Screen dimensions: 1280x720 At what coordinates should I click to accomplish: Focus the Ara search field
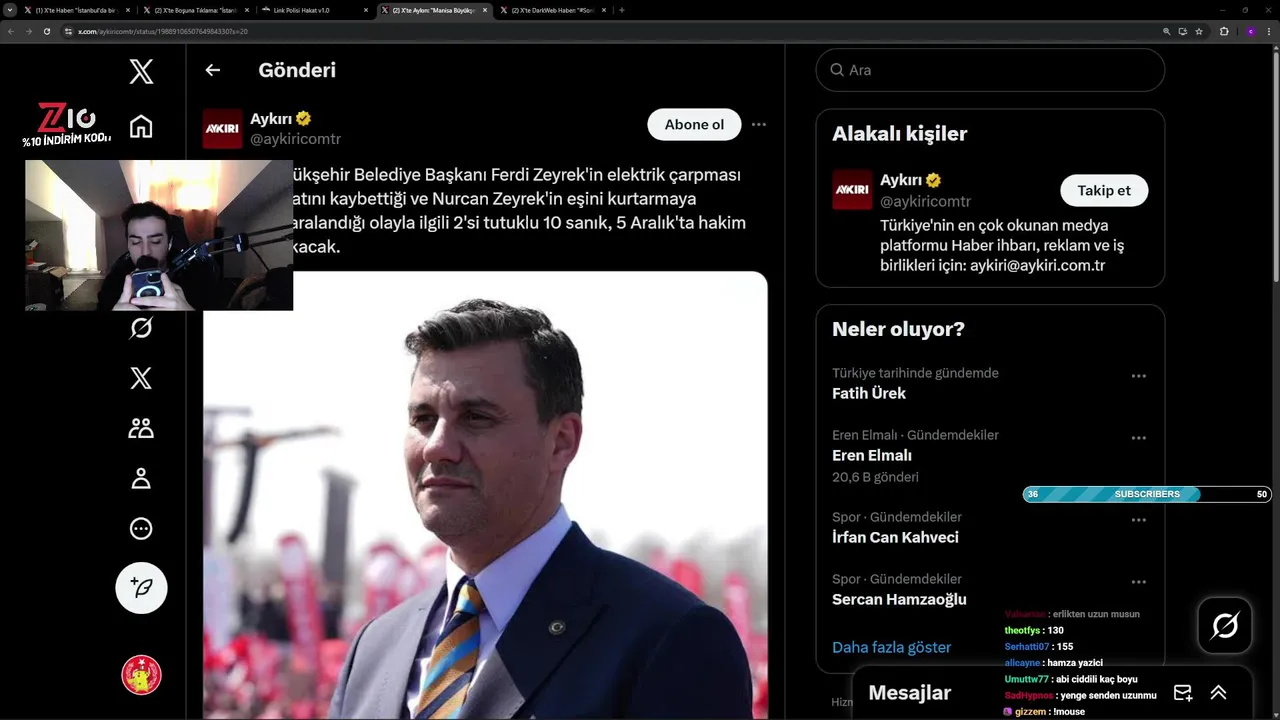(990, 70)
